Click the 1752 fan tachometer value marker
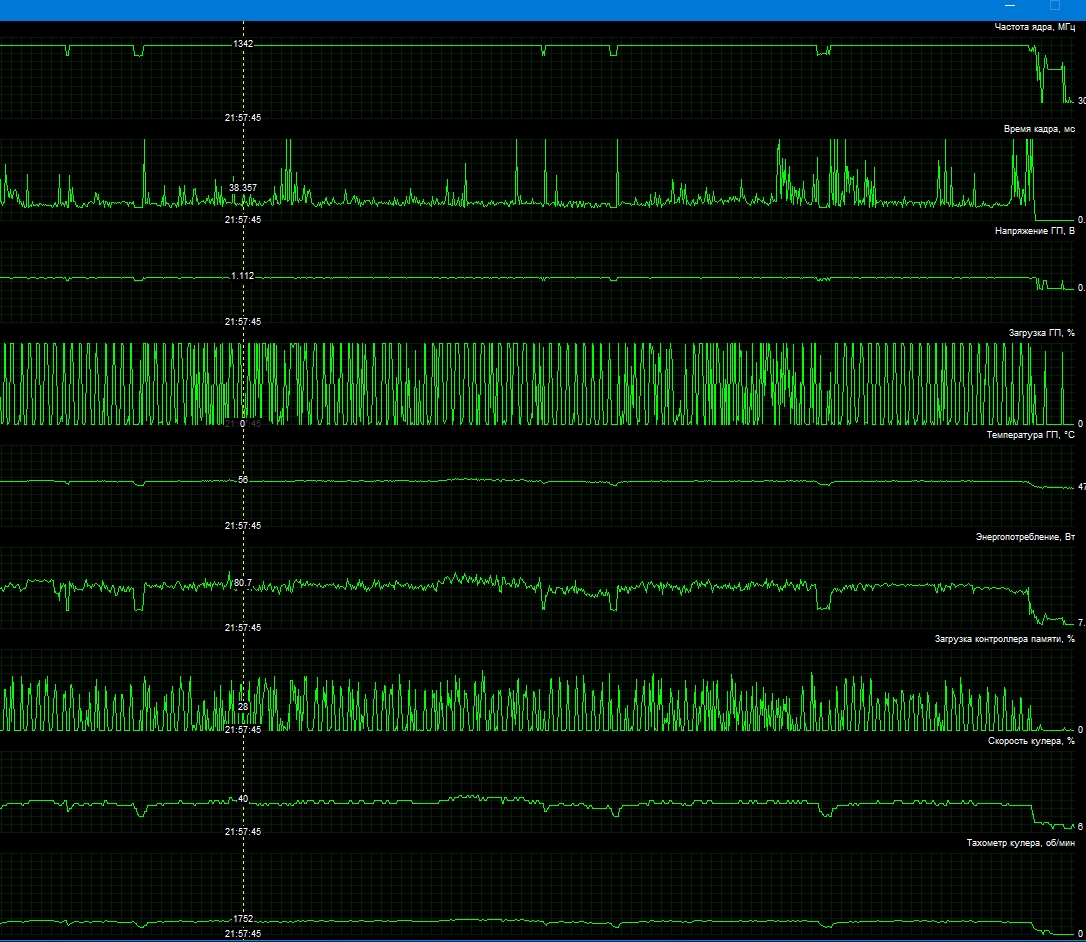Viewport: 1086px width, 942px height. point(243,919)
